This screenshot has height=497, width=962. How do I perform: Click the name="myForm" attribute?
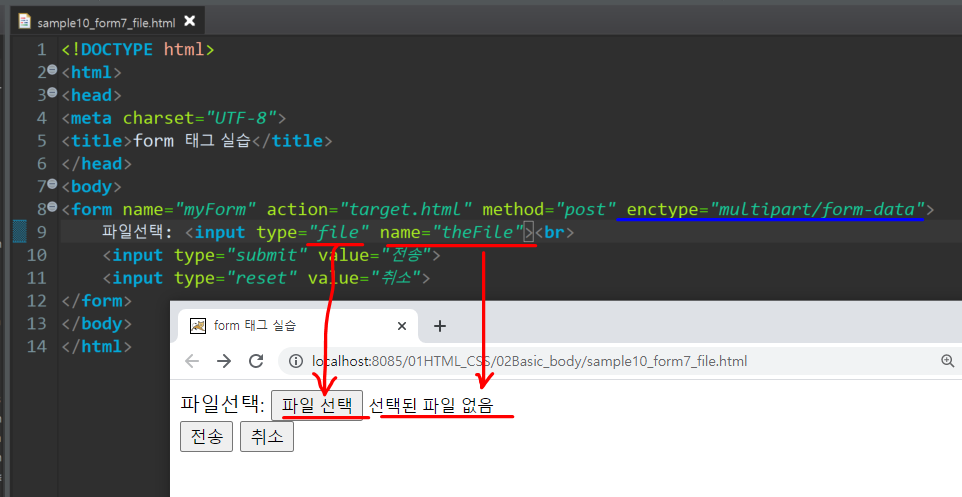point(190,209)
